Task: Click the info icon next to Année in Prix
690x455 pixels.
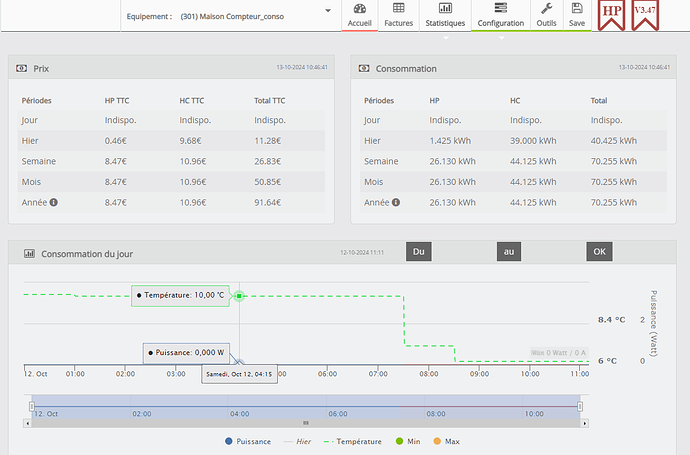Action: 54,201
